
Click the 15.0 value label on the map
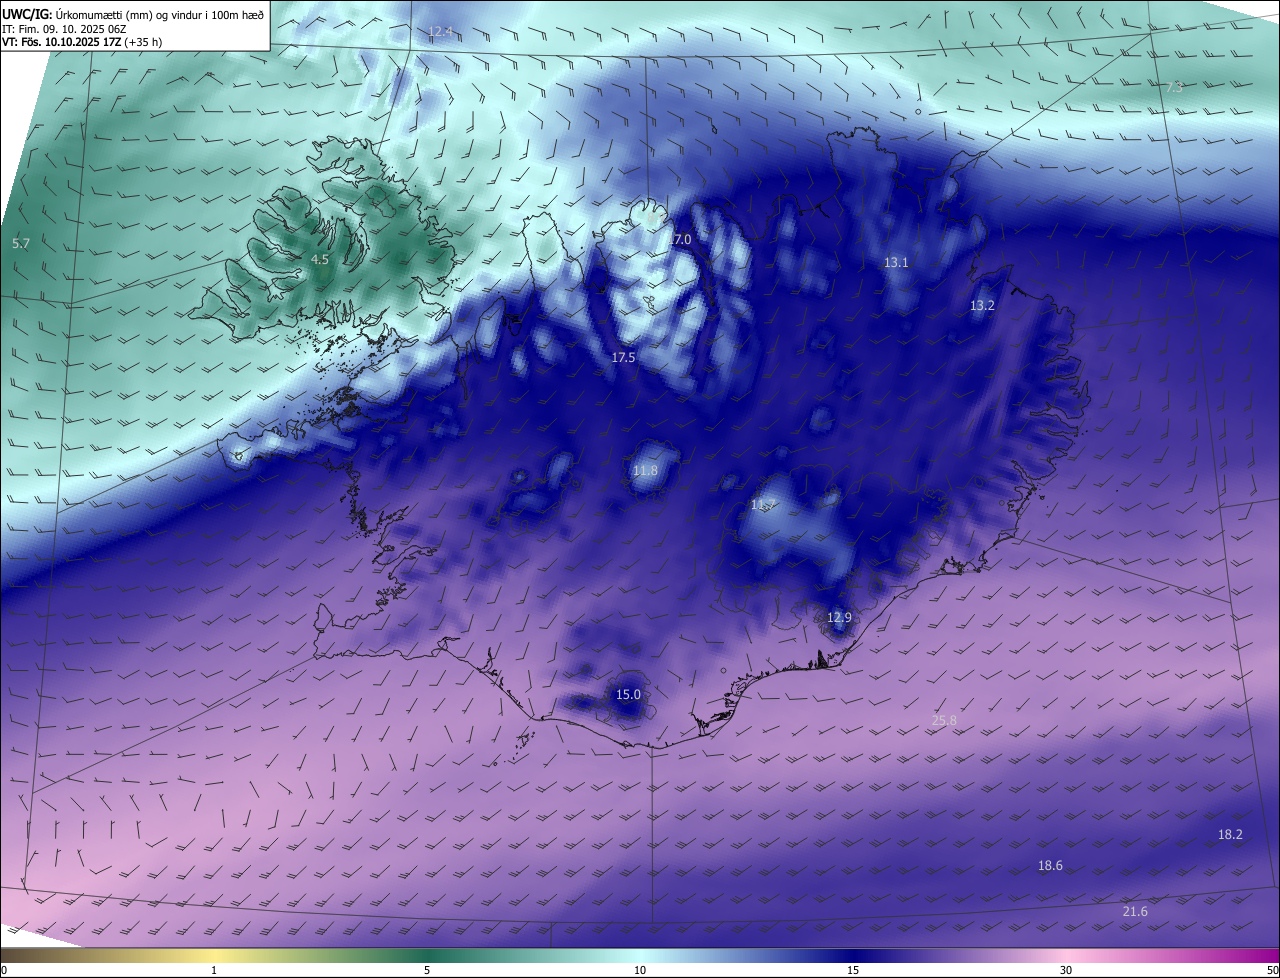pos(627,694)
